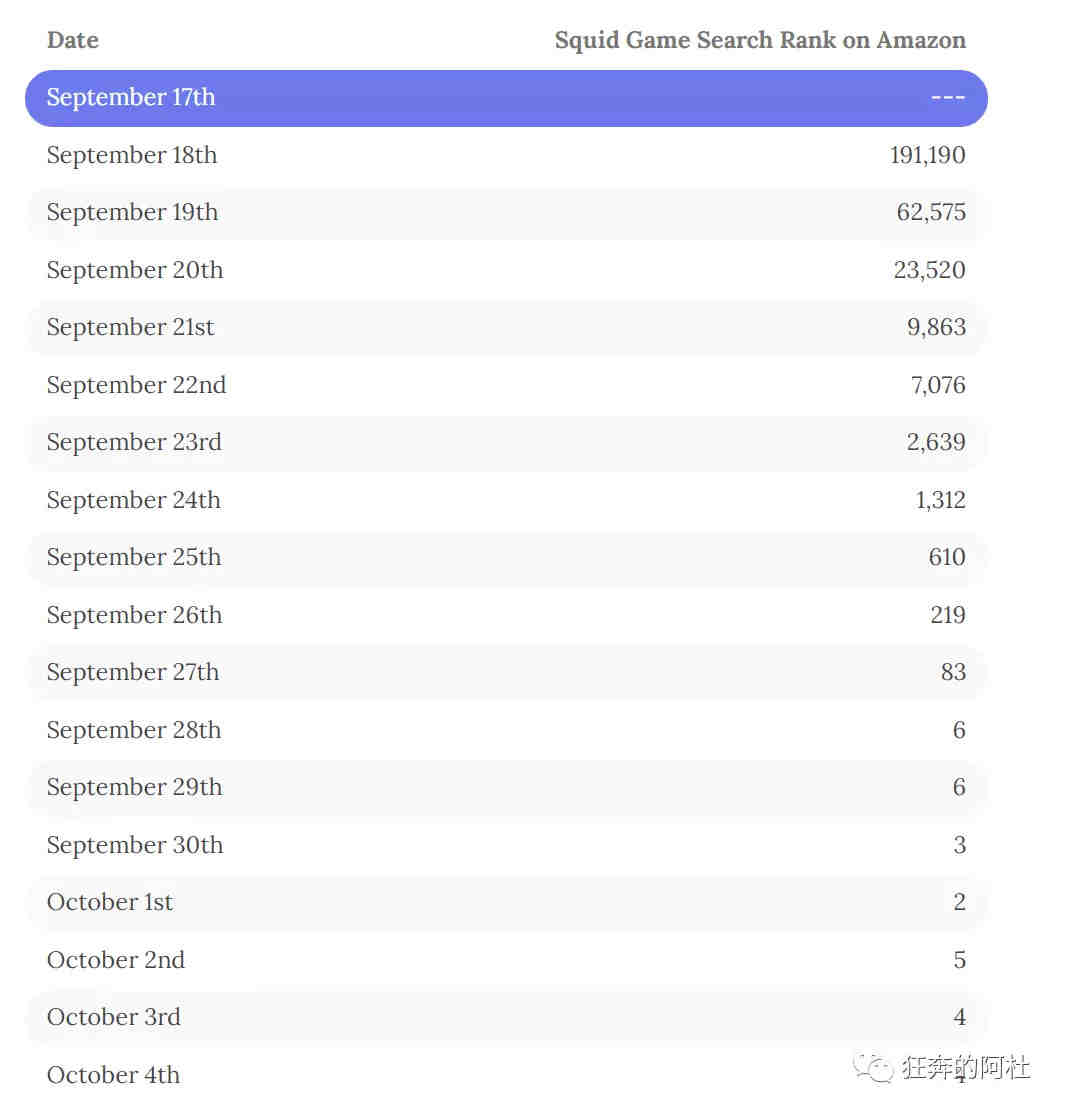This screenshot has width=1065, height=1114.
Task: Click the 62,575 rank value
Action: click(x=931, y=212)
